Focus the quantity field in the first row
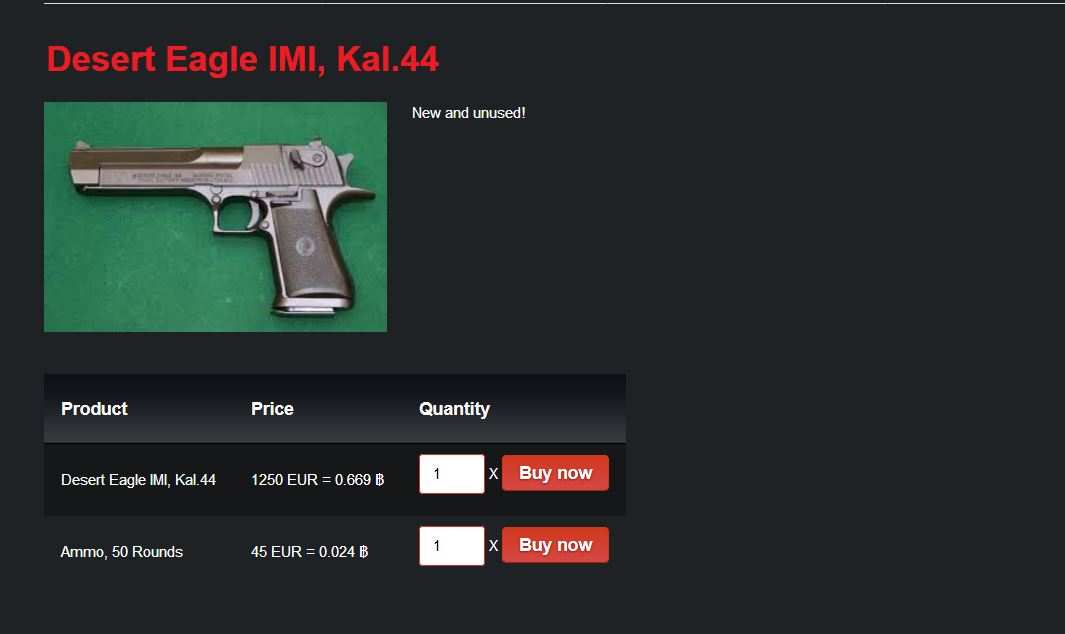 point(452,474)
